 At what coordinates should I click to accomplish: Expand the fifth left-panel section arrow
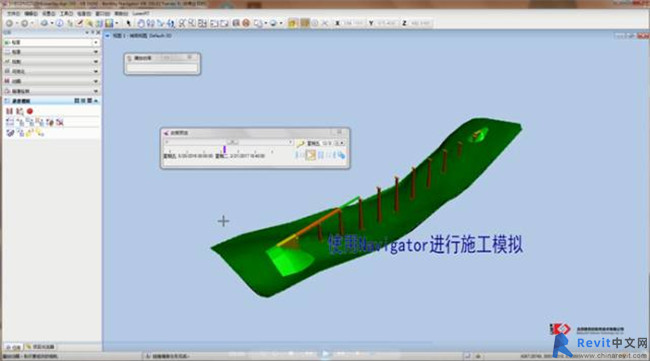(x=96, y=81)
